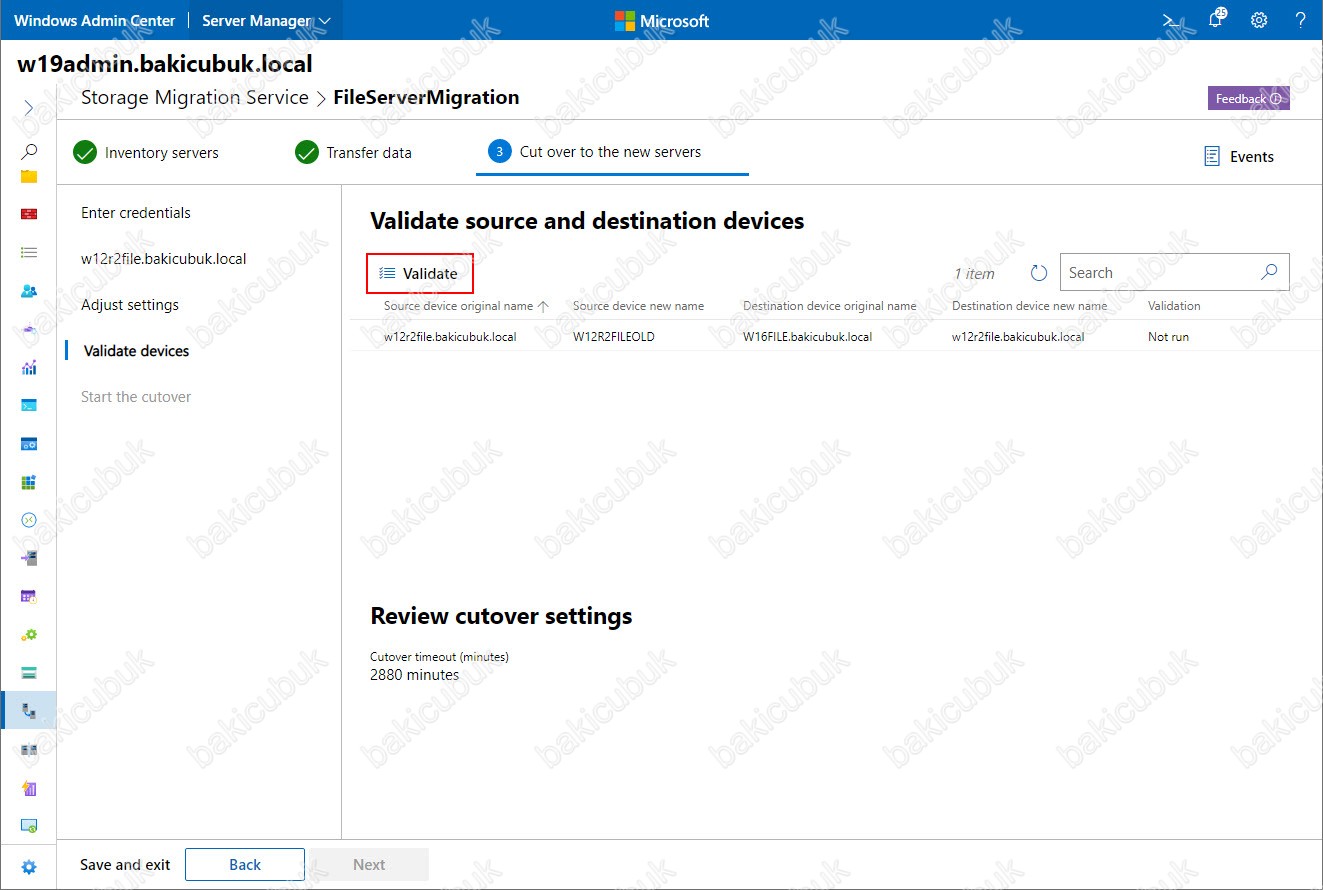
Task: View notifications bell in the header
Action: click(x=1216, y=19)
